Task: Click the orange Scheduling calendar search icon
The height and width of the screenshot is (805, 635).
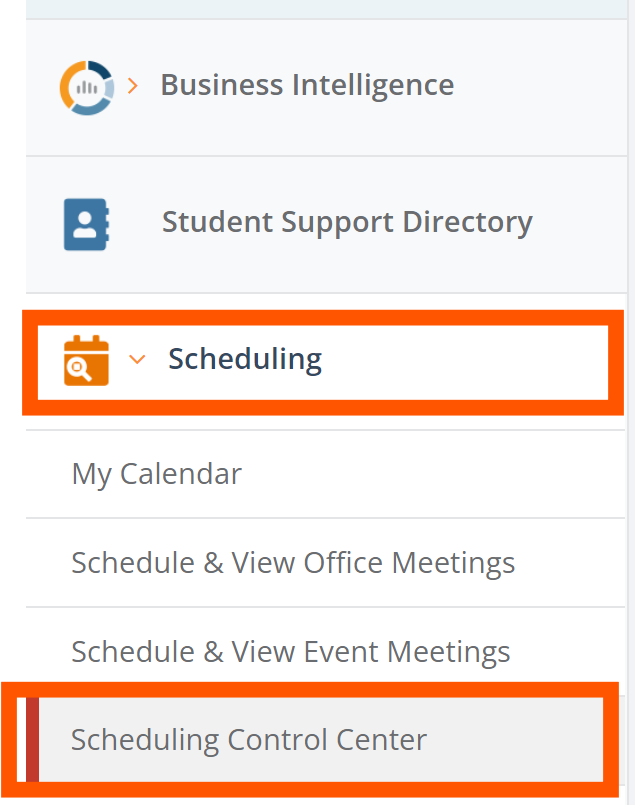Action: click(x=84, y=360)
